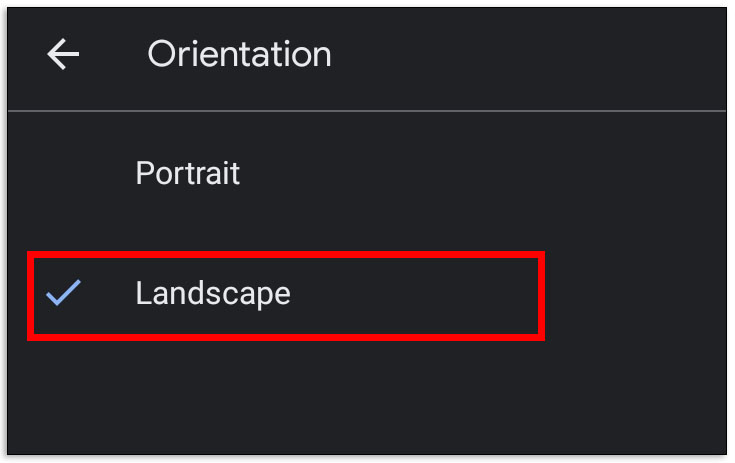The image size is (735, 463).
Task: Go back from the Orientation screen
Action: click(63, 54)
